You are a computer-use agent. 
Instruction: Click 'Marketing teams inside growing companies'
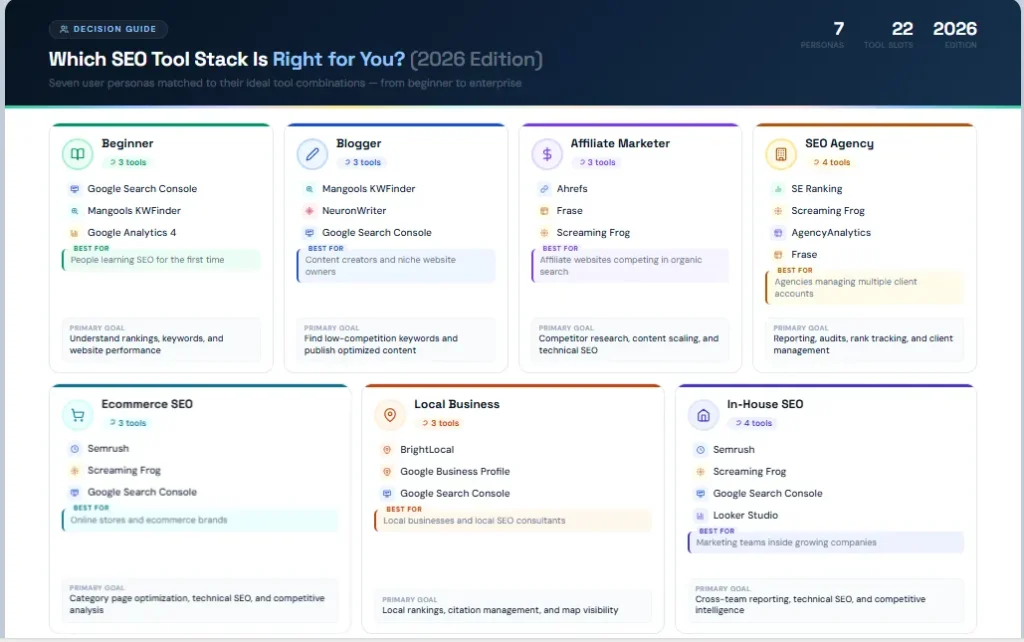pyautogui.click(x=786, y=543)
